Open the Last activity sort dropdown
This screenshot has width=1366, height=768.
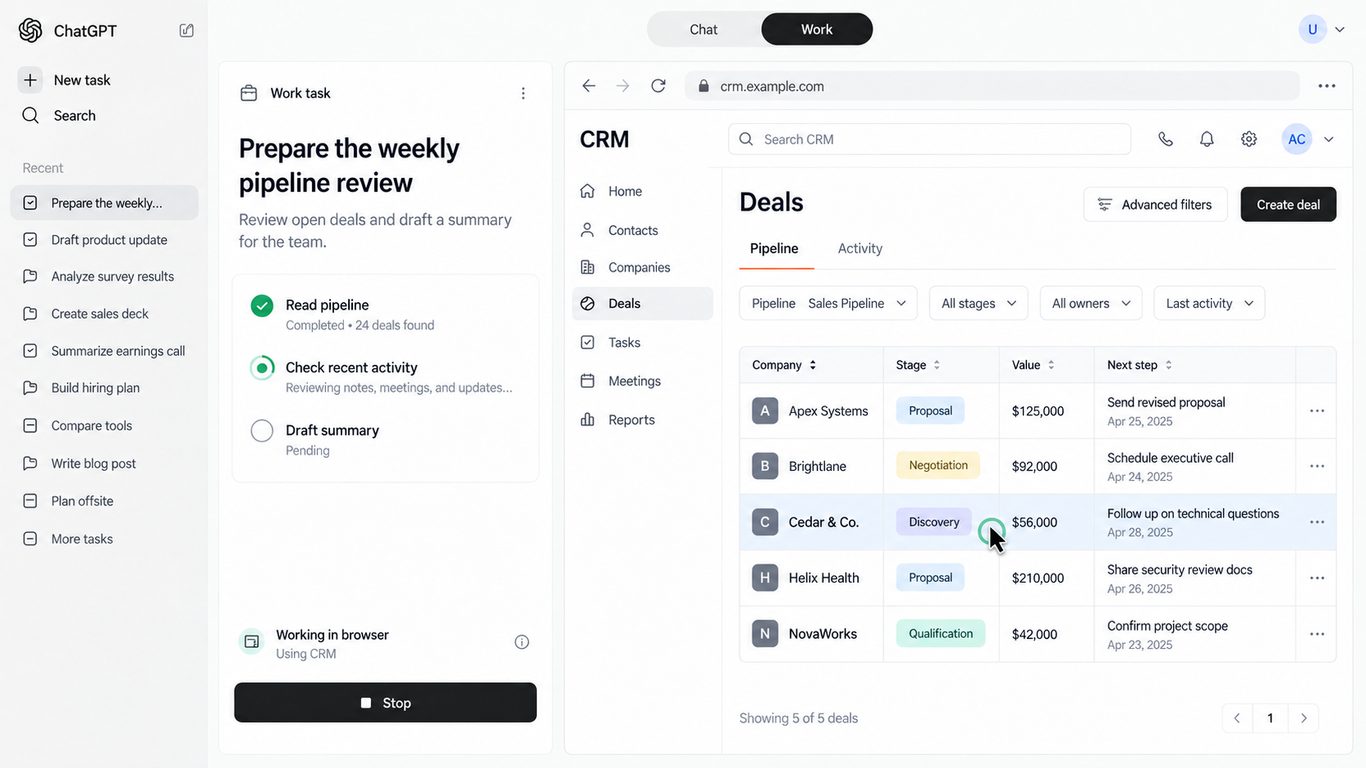click(x=1209, y=303)
